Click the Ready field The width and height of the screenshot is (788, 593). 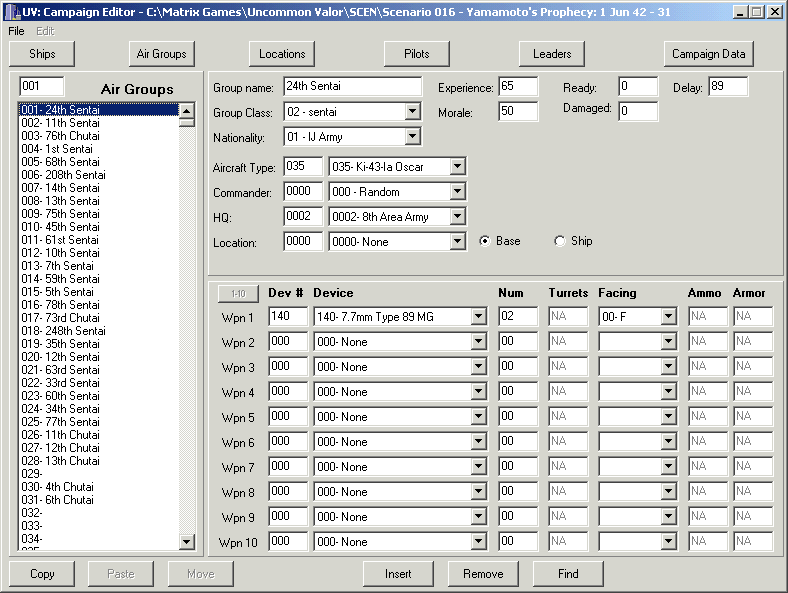(638, 86)
